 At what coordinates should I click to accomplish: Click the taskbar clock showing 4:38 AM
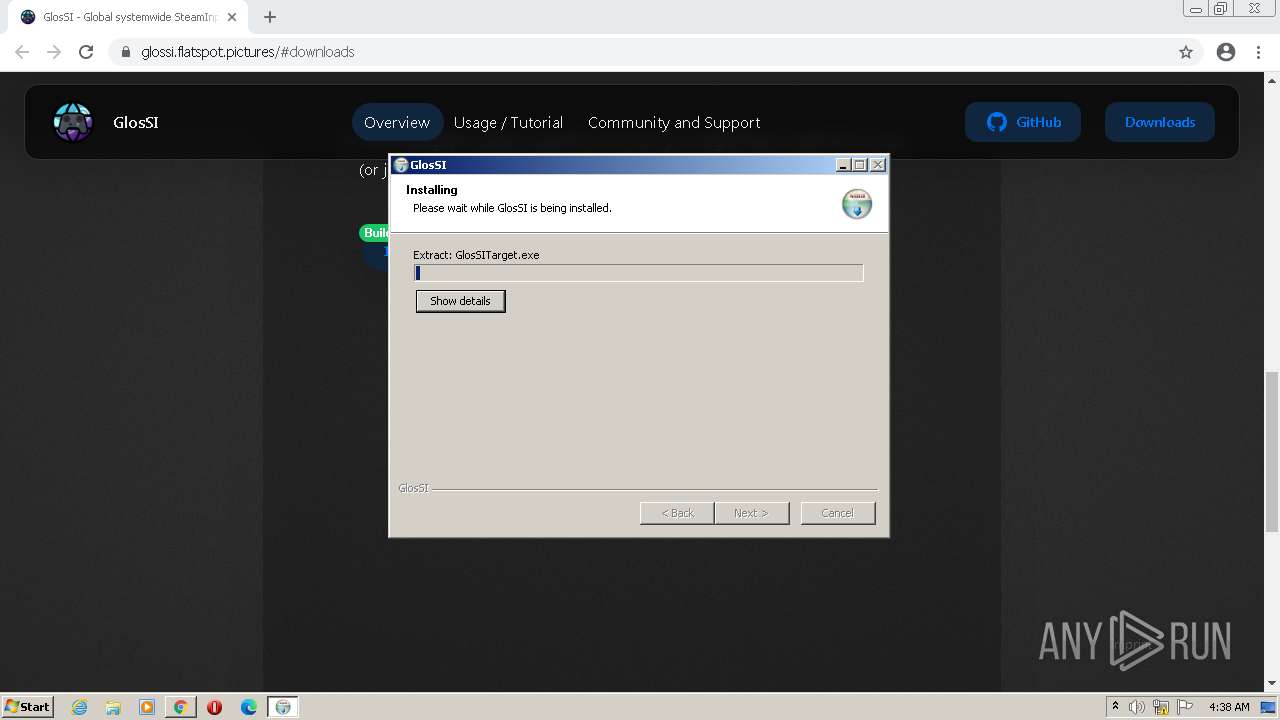[x=1229, y=707]
